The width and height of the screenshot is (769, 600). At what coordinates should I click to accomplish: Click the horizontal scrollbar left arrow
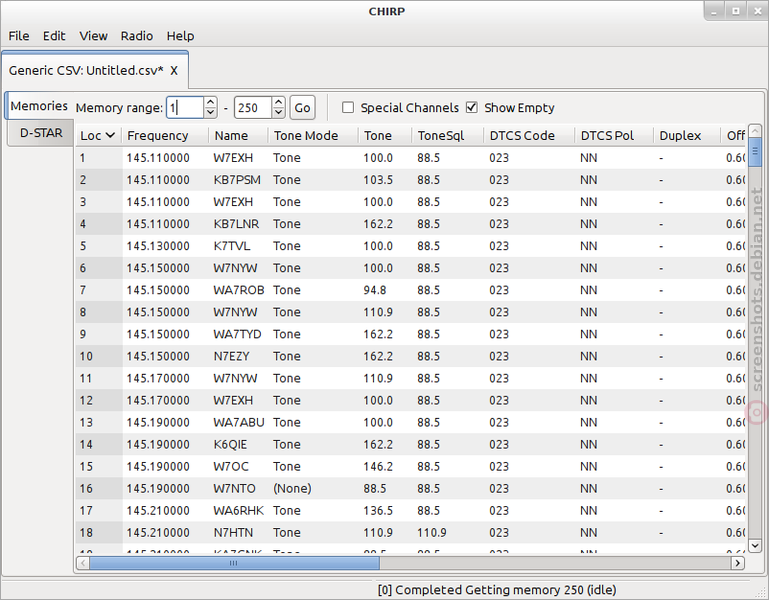83,563
